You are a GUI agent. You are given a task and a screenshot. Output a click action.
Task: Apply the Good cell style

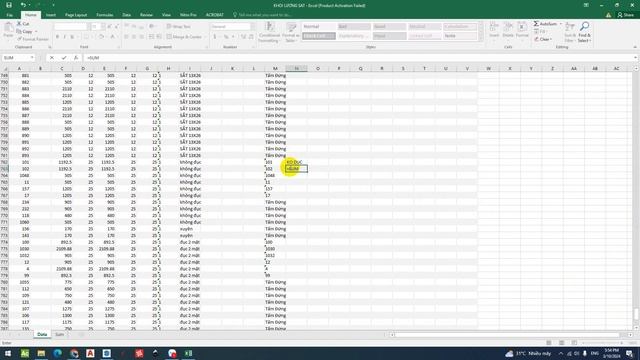click(389, 27)
